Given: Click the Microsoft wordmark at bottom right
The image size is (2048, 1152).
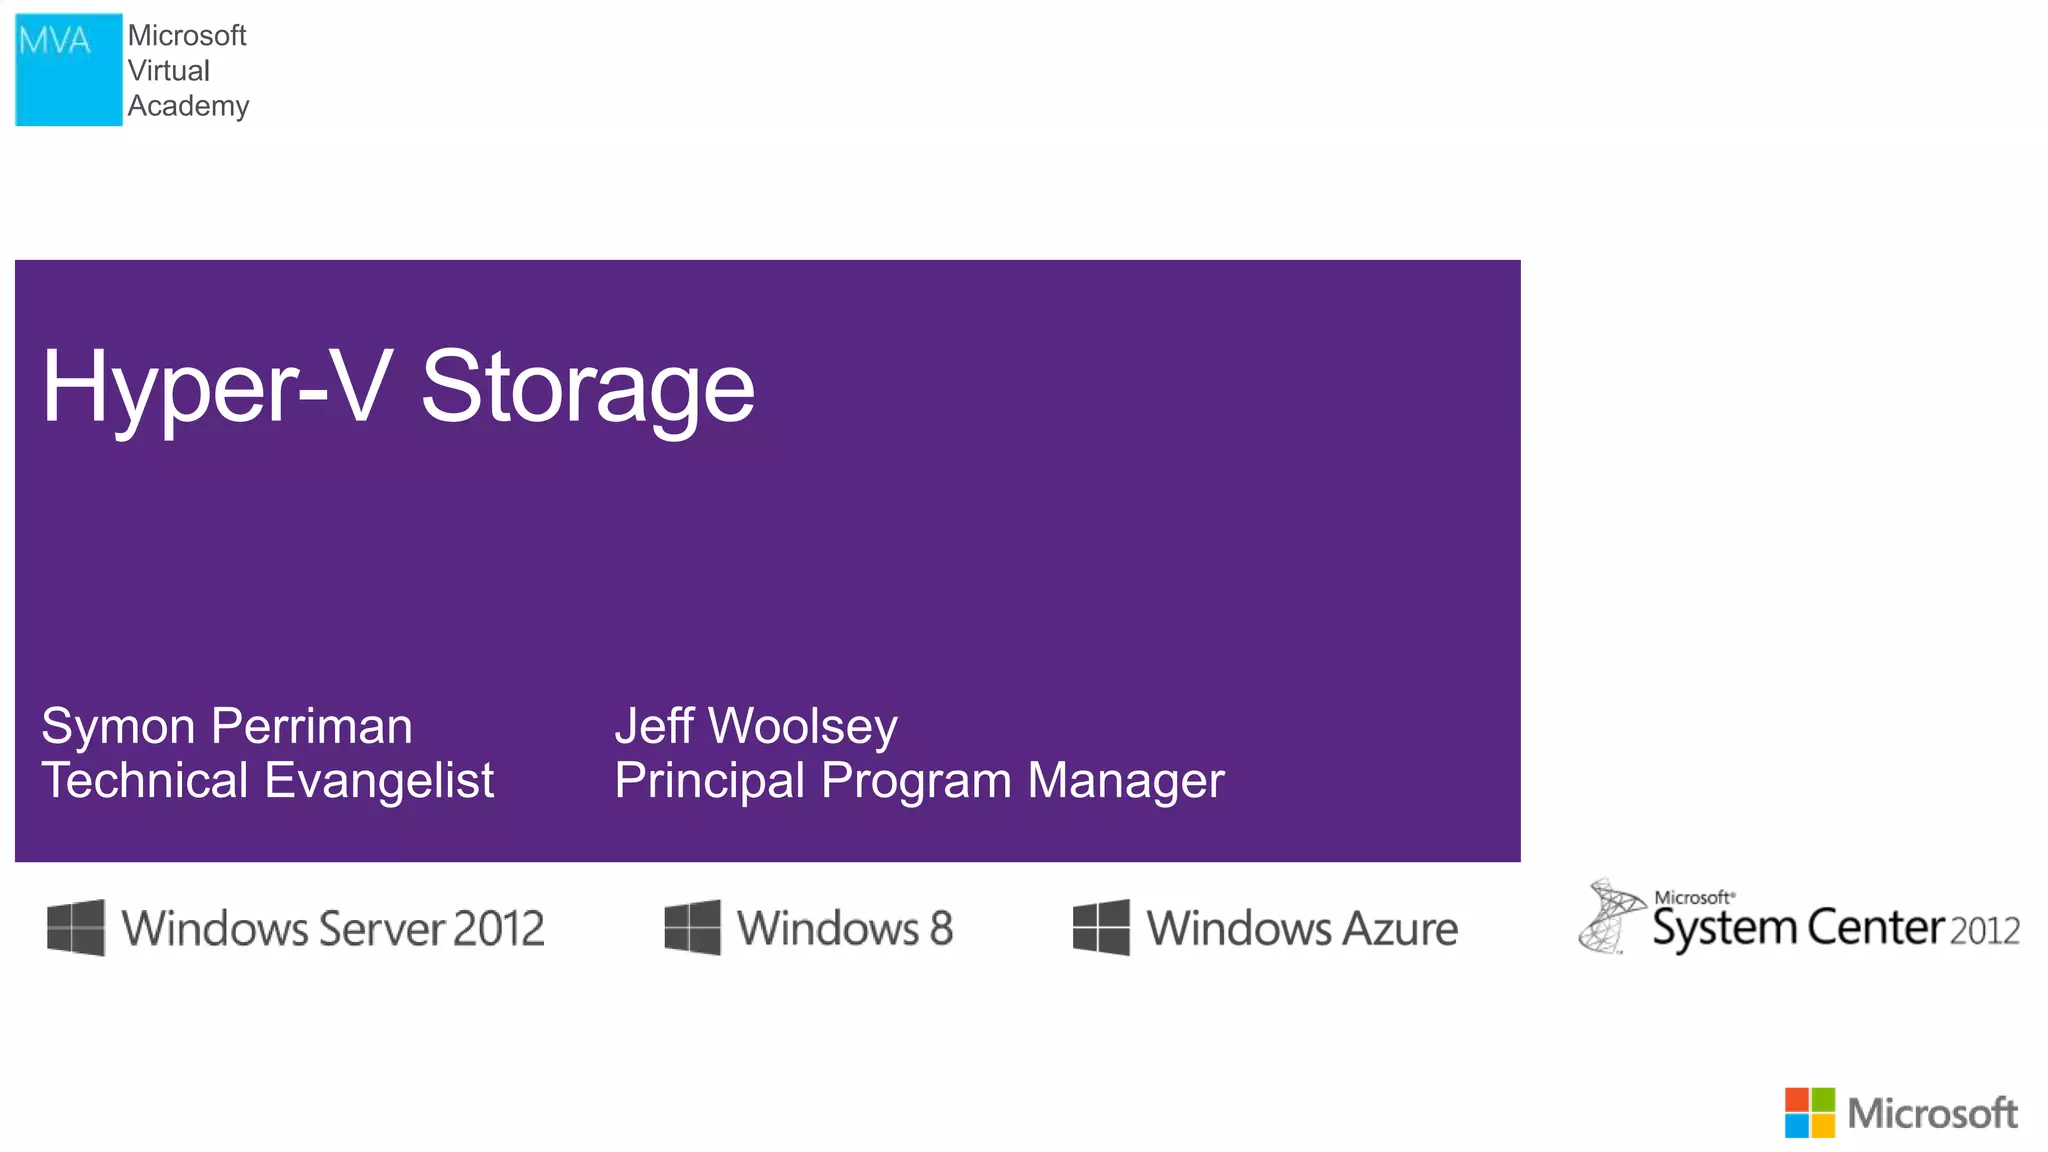Looking at the screenshot, I should click(x=1932, y=1114).
